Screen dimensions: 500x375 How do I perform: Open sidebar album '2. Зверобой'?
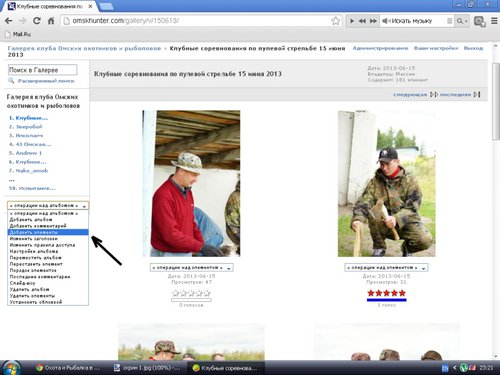coord(26,127)
